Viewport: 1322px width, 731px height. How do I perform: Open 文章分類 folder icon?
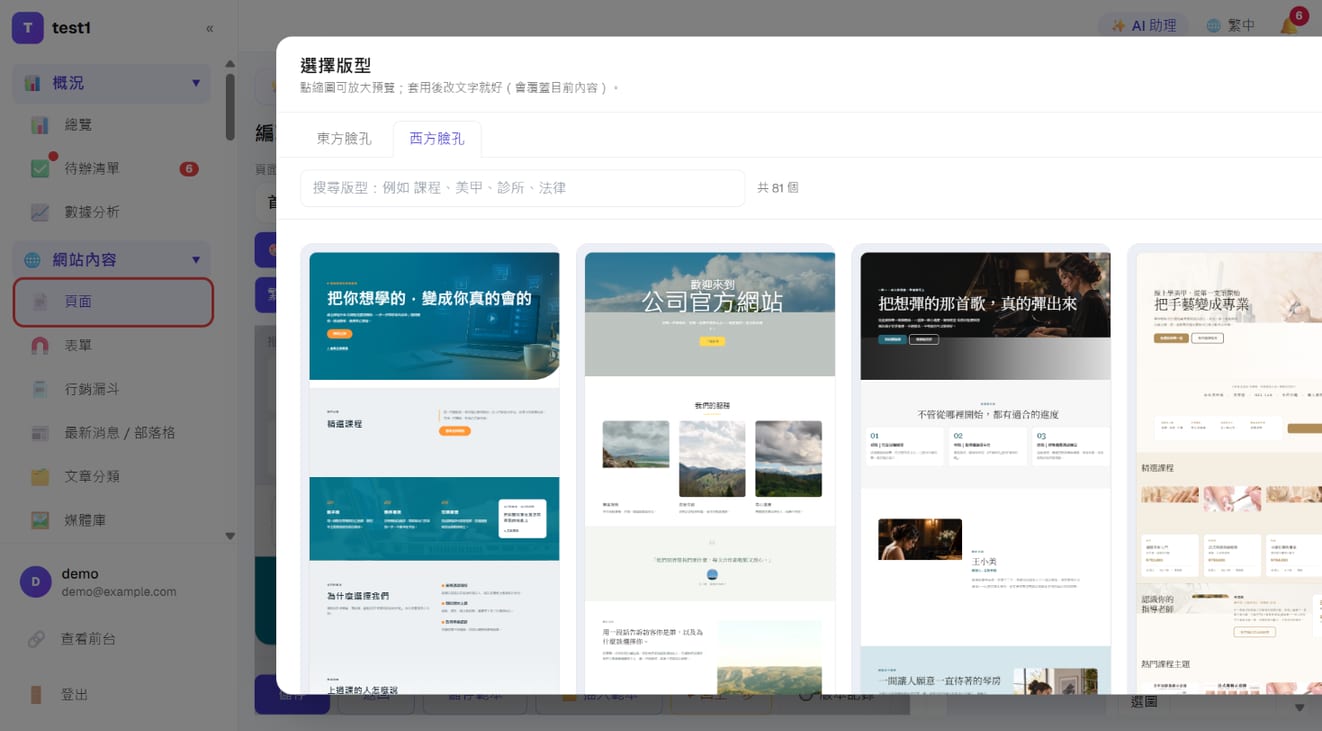[40, 477]
